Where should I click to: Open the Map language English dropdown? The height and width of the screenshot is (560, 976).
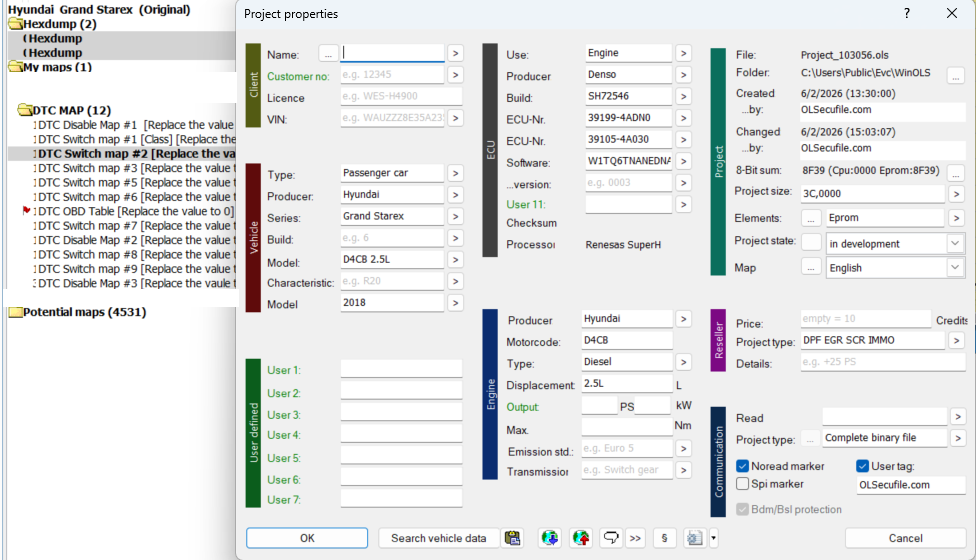(x=955, y=268)
